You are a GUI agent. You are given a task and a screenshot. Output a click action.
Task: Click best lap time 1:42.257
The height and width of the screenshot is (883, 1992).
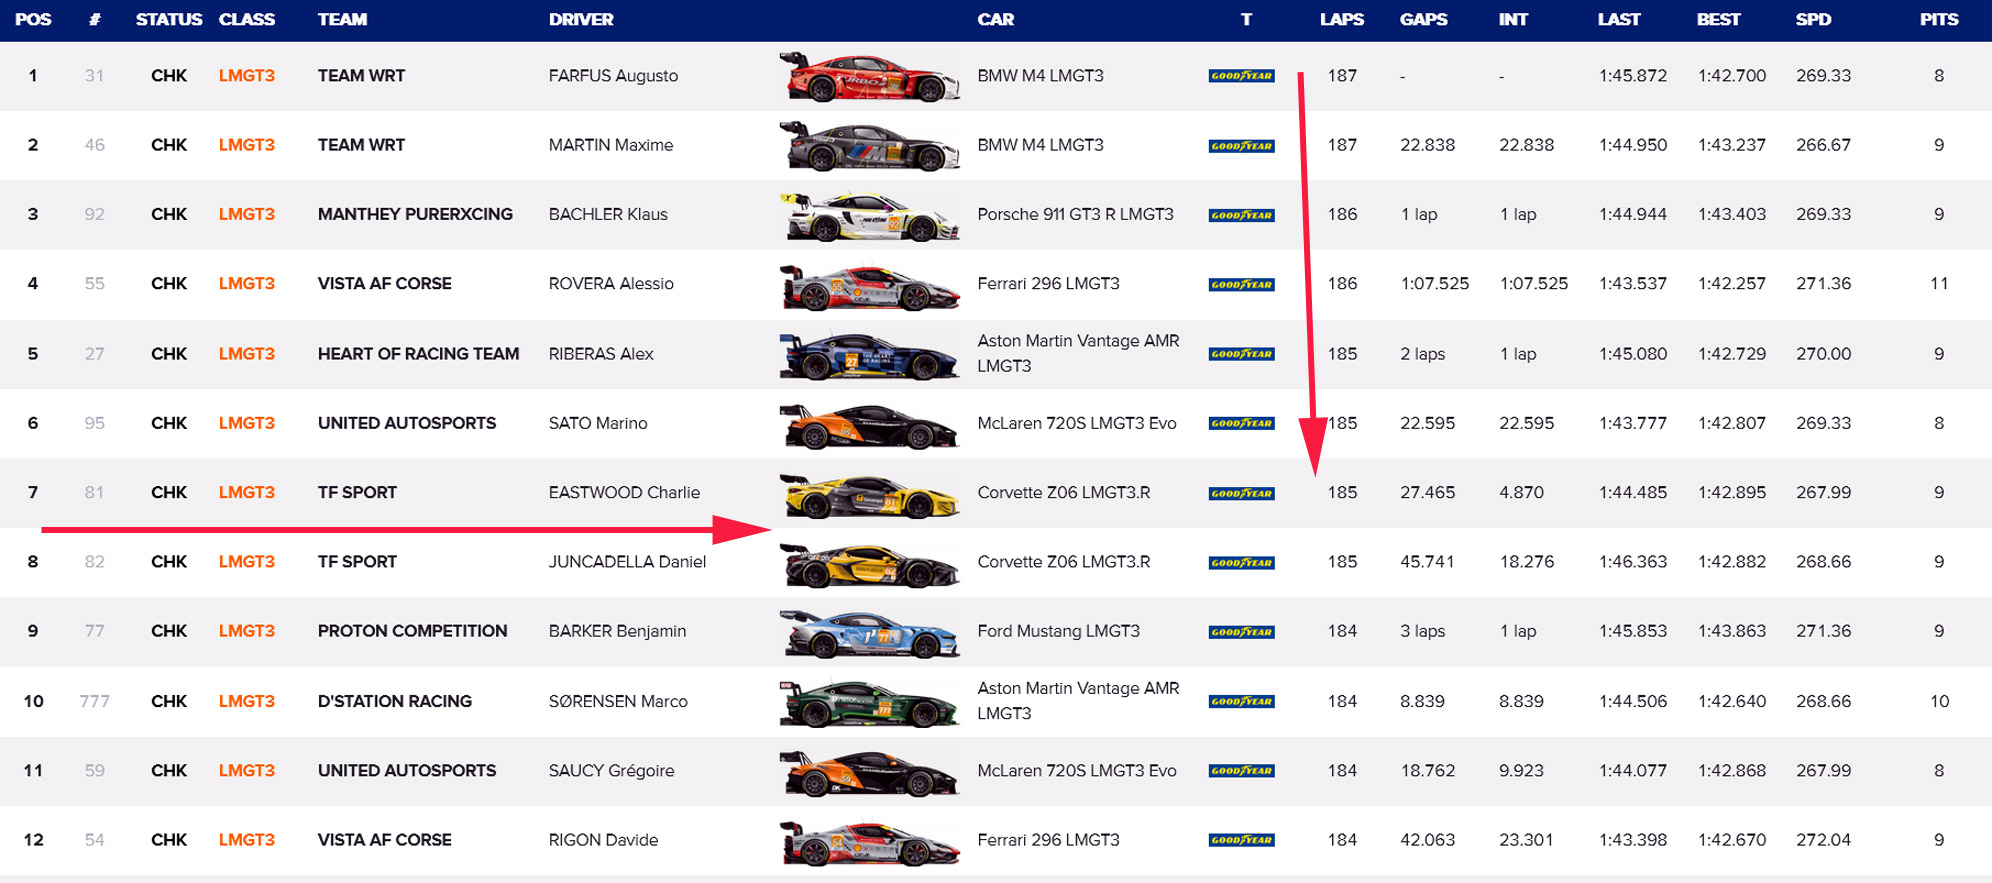tap(1732, 284)
